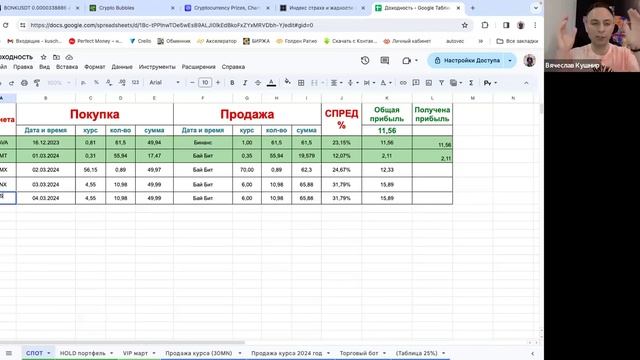This screenshot has width=640, height=360.
Task: Open the all sheets list icon
Action: point(9,353)
